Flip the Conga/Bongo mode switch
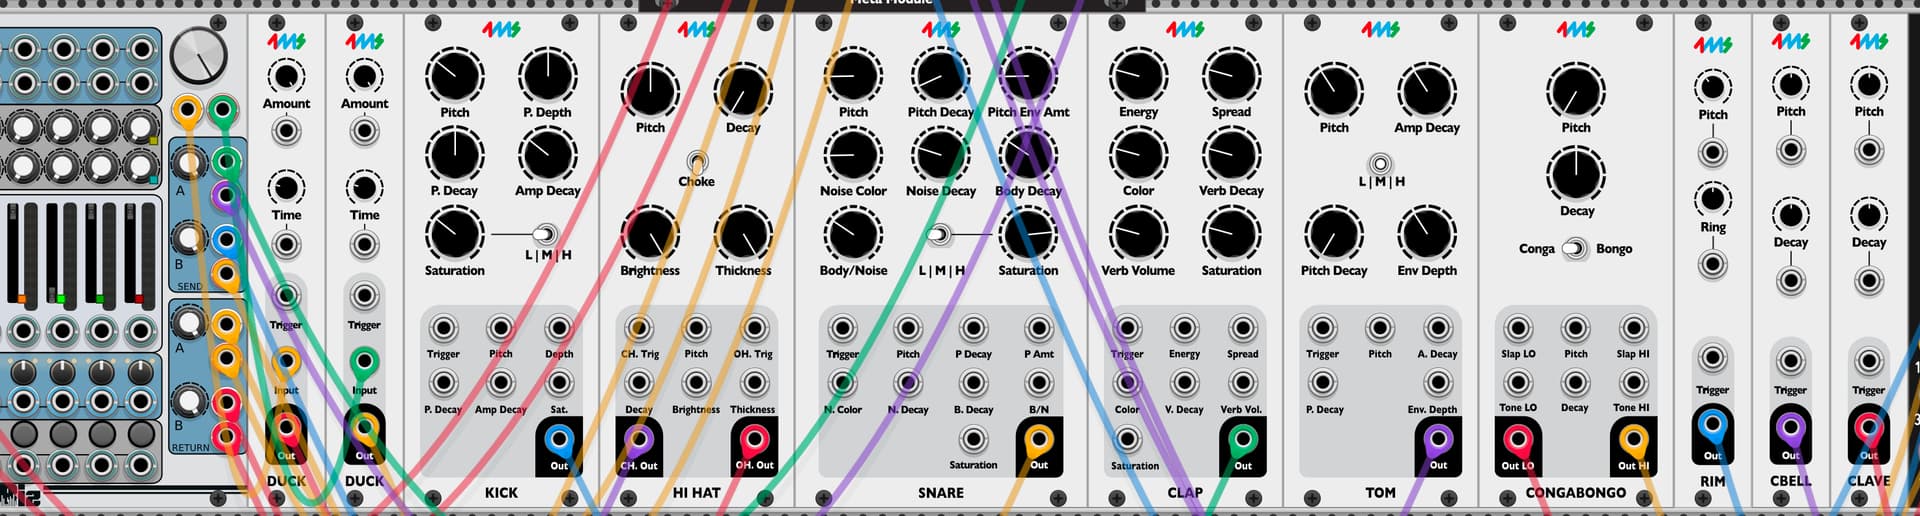This screenshot has width=1920, height=516. [x=1575, y=248]
